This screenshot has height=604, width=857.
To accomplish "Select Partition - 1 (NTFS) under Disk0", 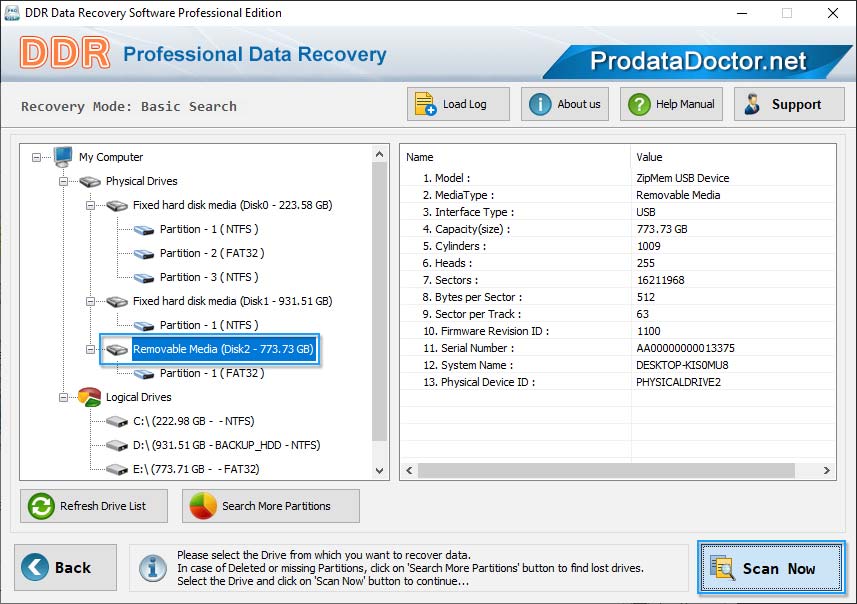I will pyautogui.click(x=209, y=230).
